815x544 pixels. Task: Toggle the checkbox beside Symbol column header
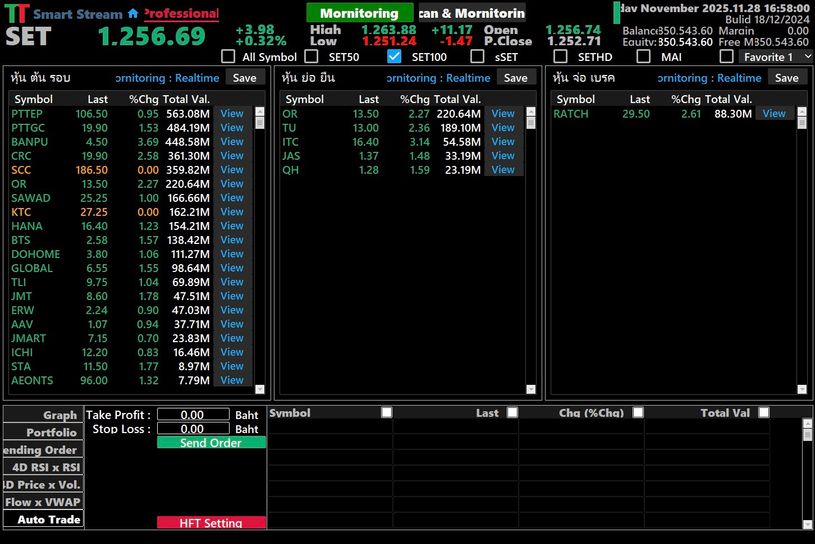point(386,413)
